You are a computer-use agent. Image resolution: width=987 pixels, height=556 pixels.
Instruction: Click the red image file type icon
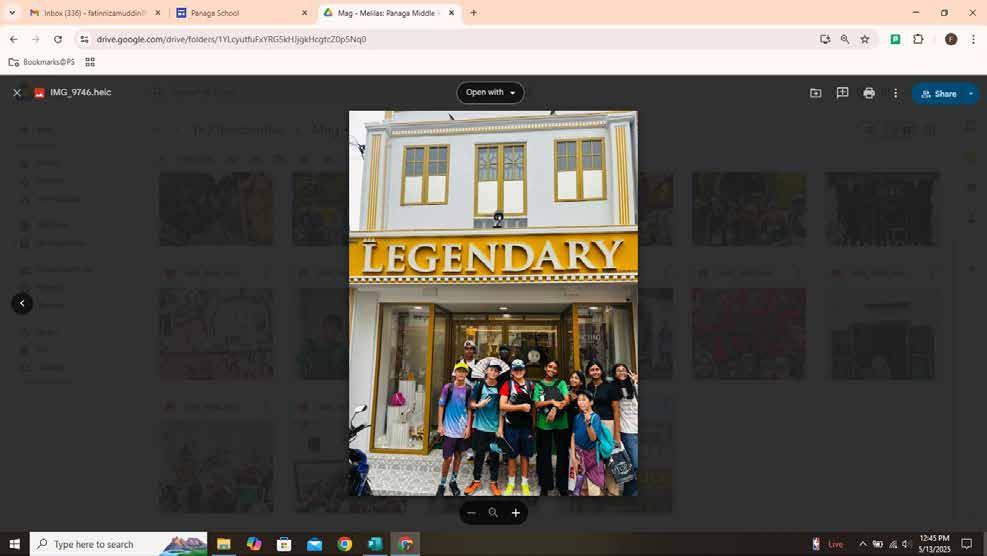pos(39,93)
